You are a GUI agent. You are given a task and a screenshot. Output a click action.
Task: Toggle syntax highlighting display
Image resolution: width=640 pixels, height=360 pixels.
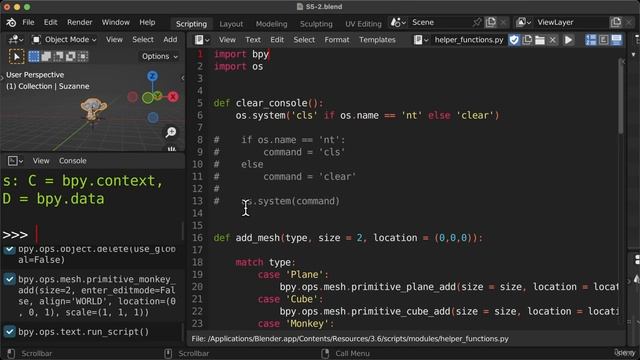click(616, 40)
